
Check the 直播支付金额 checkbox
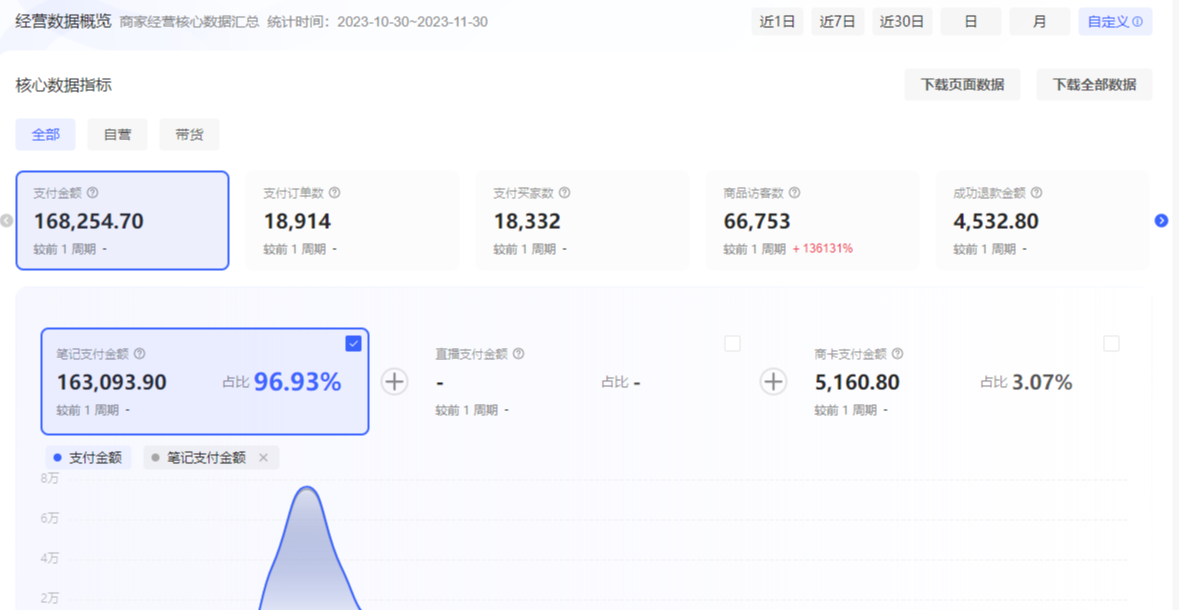(732, 343)
